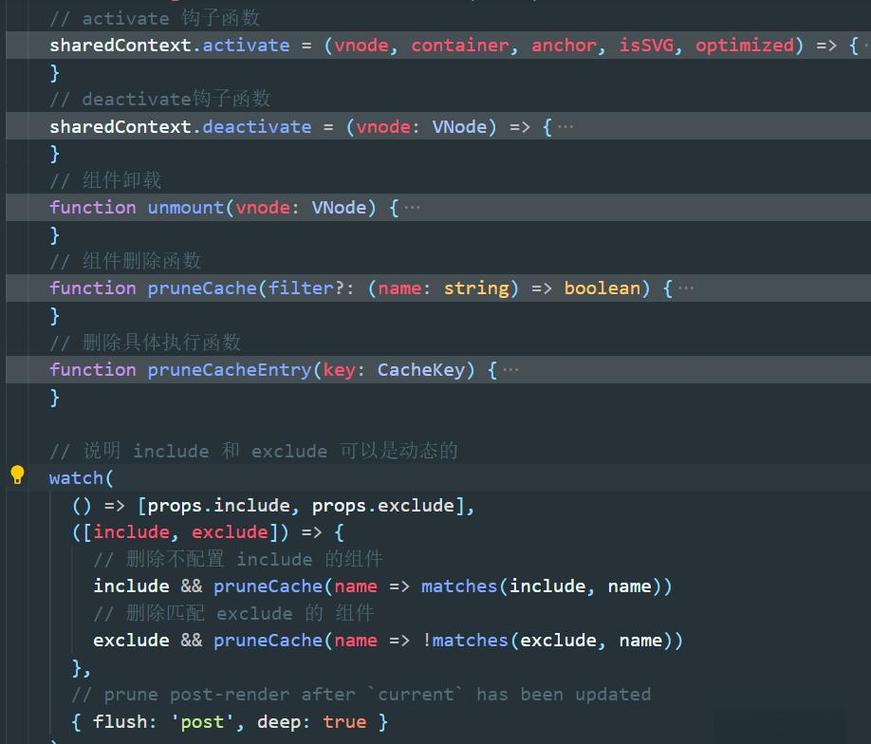Click the 'flush' option key
The image size is (871, 744).
(120, 722)
